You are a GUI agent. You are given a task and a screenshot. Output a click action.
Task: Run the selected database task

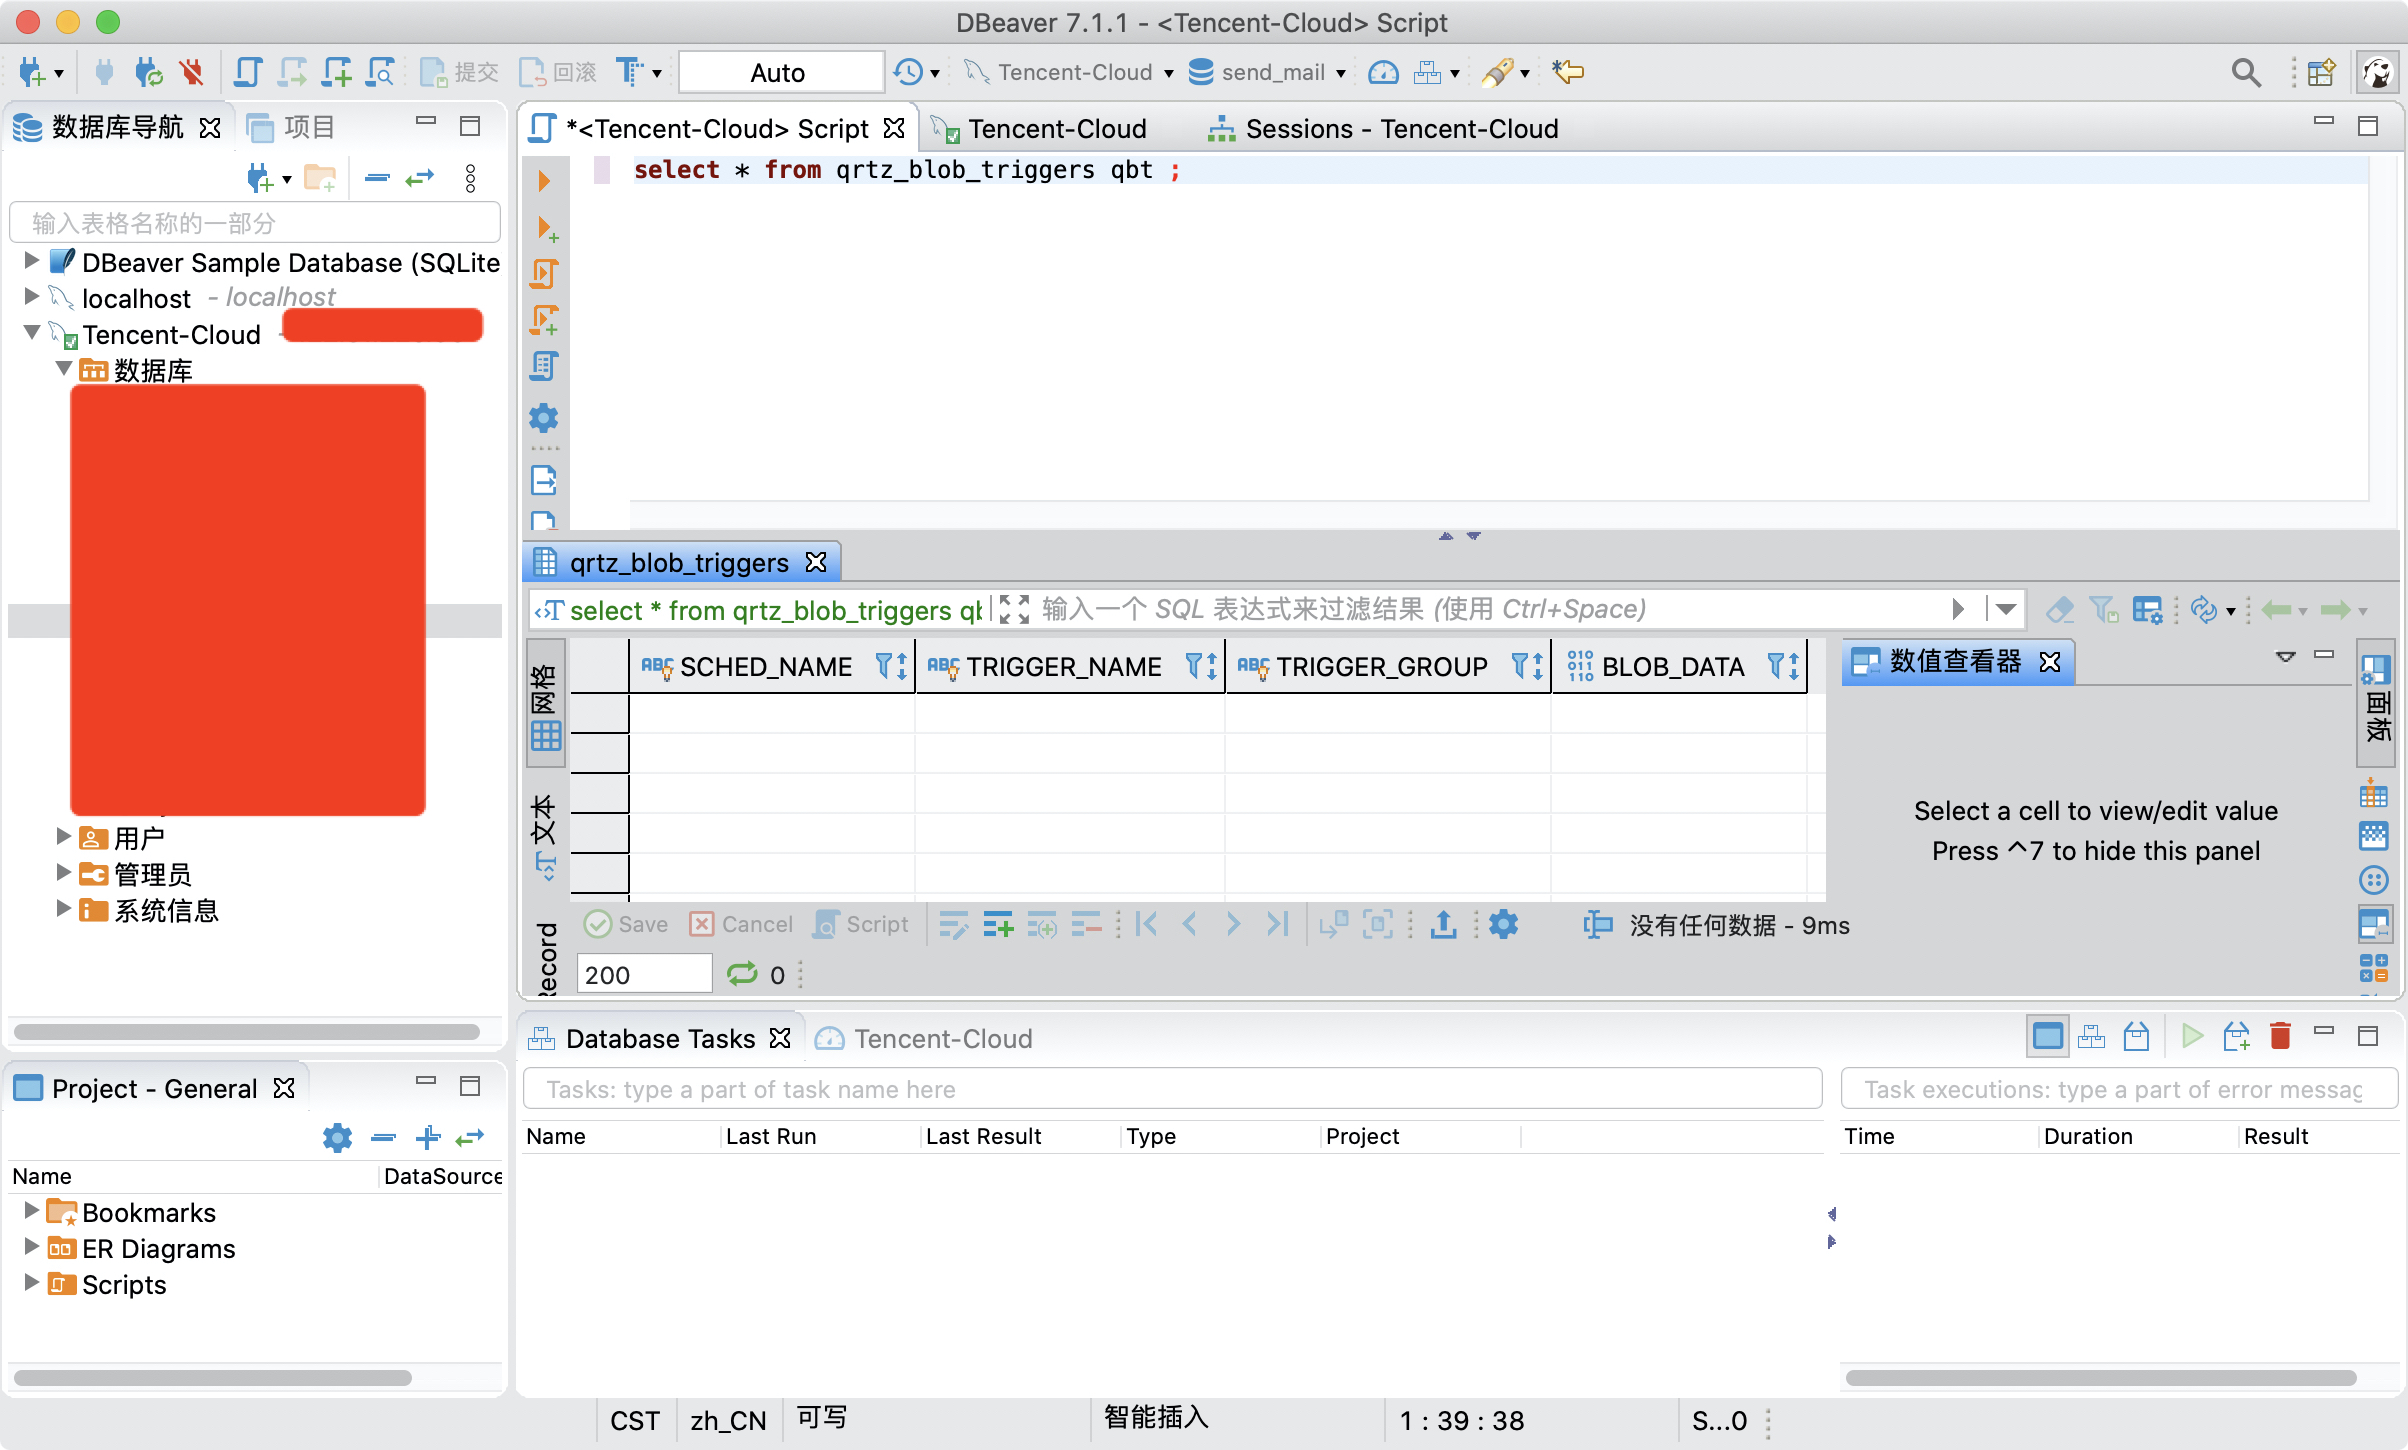(x=2192, y=1036)
